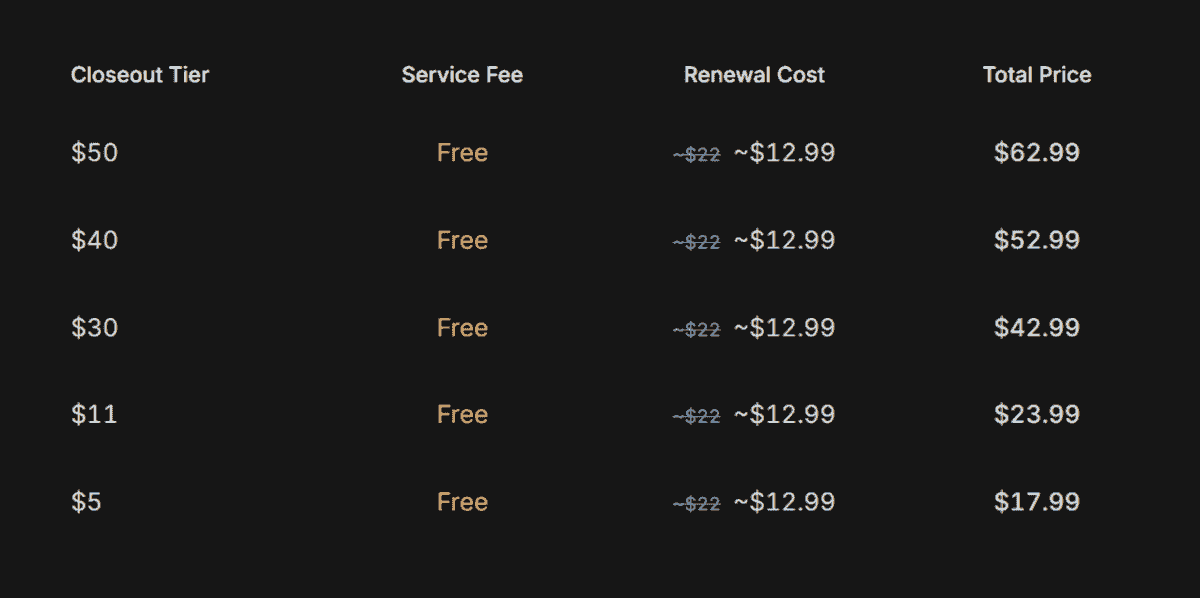
Task: Click Free service fee in $50 row
Action: 462,153
